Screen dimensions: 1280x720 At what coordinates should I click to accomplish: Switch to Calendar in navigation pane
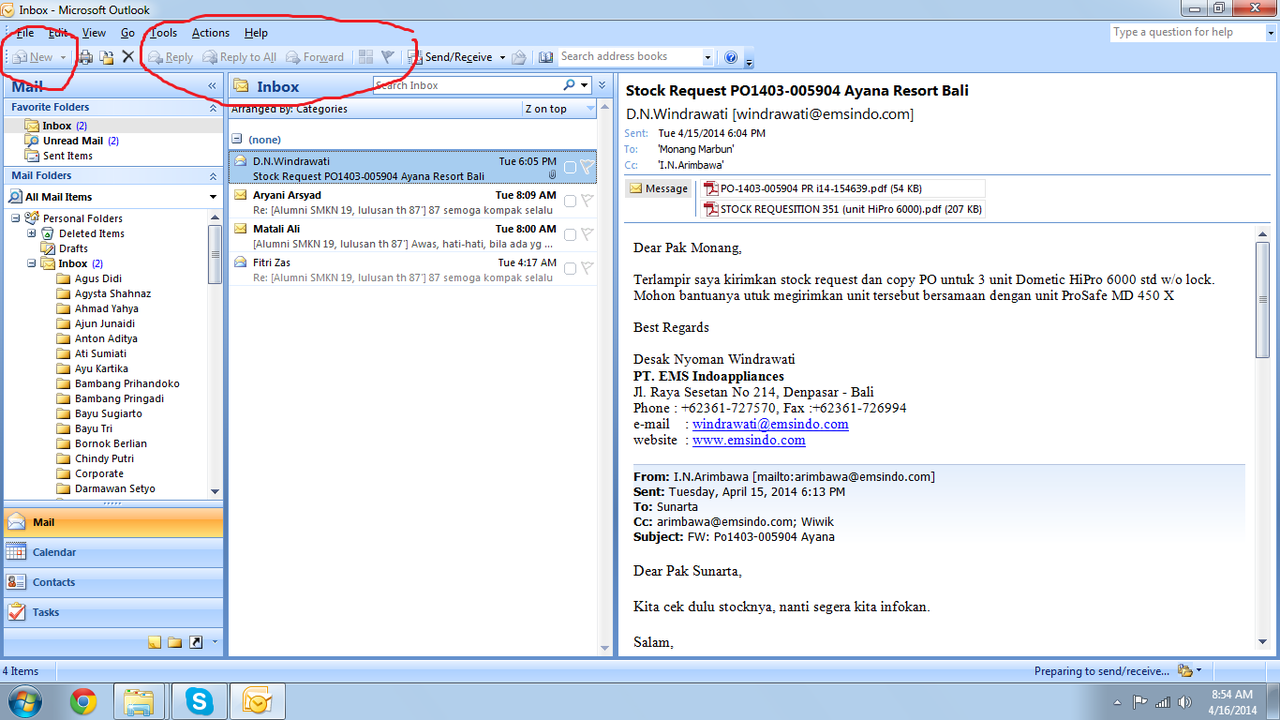click(x=54, y=552)
